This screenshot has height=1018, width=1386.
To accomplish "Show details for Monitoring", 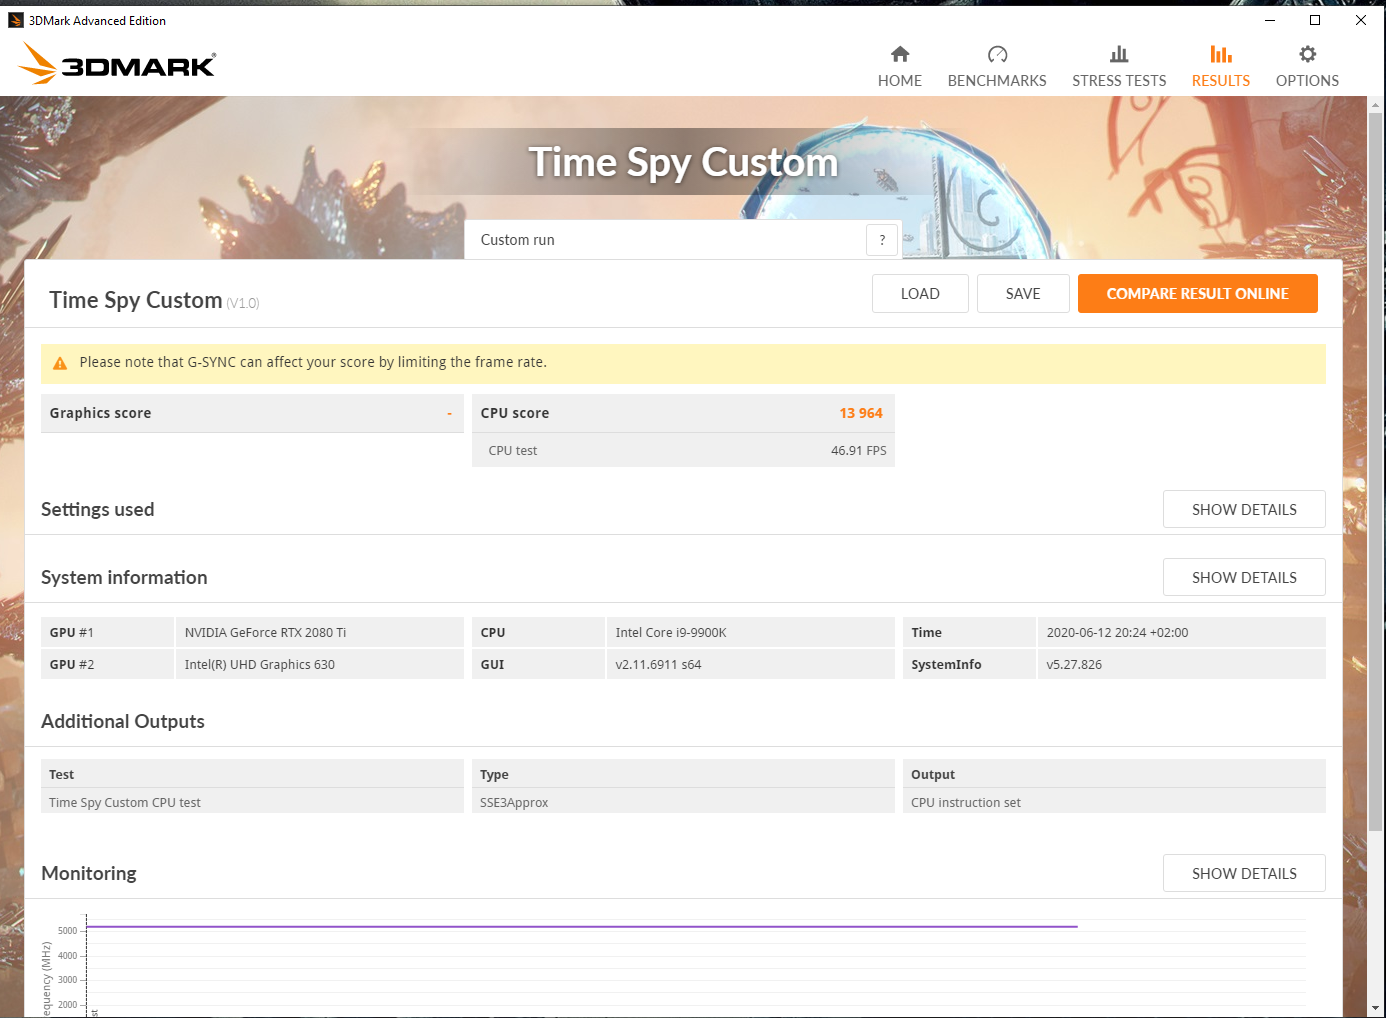I will click(x=1244, y=873).
